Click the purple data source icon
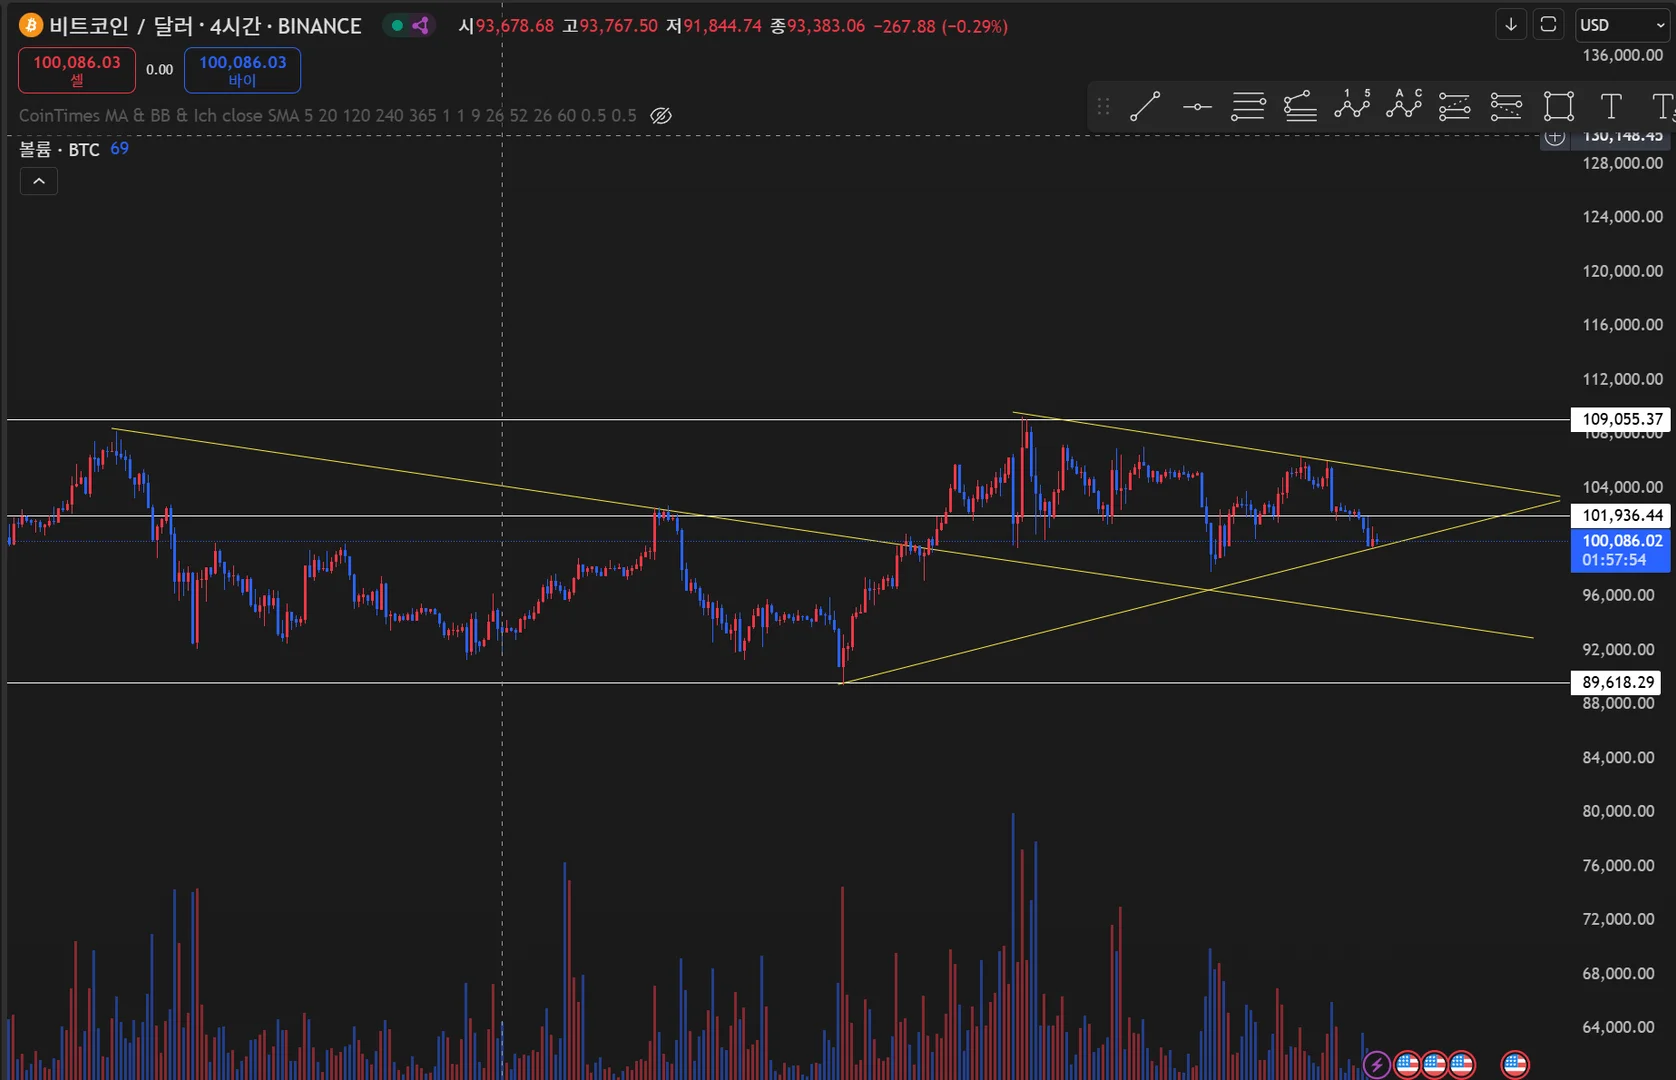Image resolution: width=1676 pixels, height=1080 pixels. tap(421, 26)
